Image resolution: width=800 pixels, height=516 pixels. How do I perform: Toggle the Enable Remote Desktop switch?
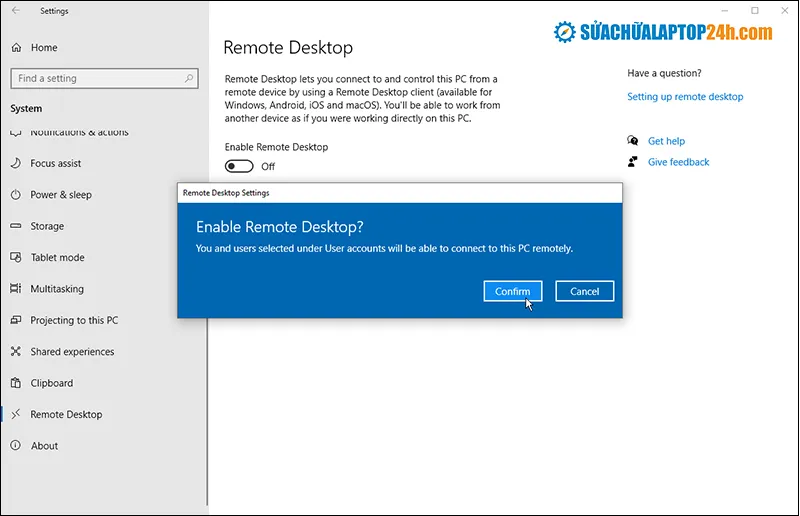click(x=239, y=166)
